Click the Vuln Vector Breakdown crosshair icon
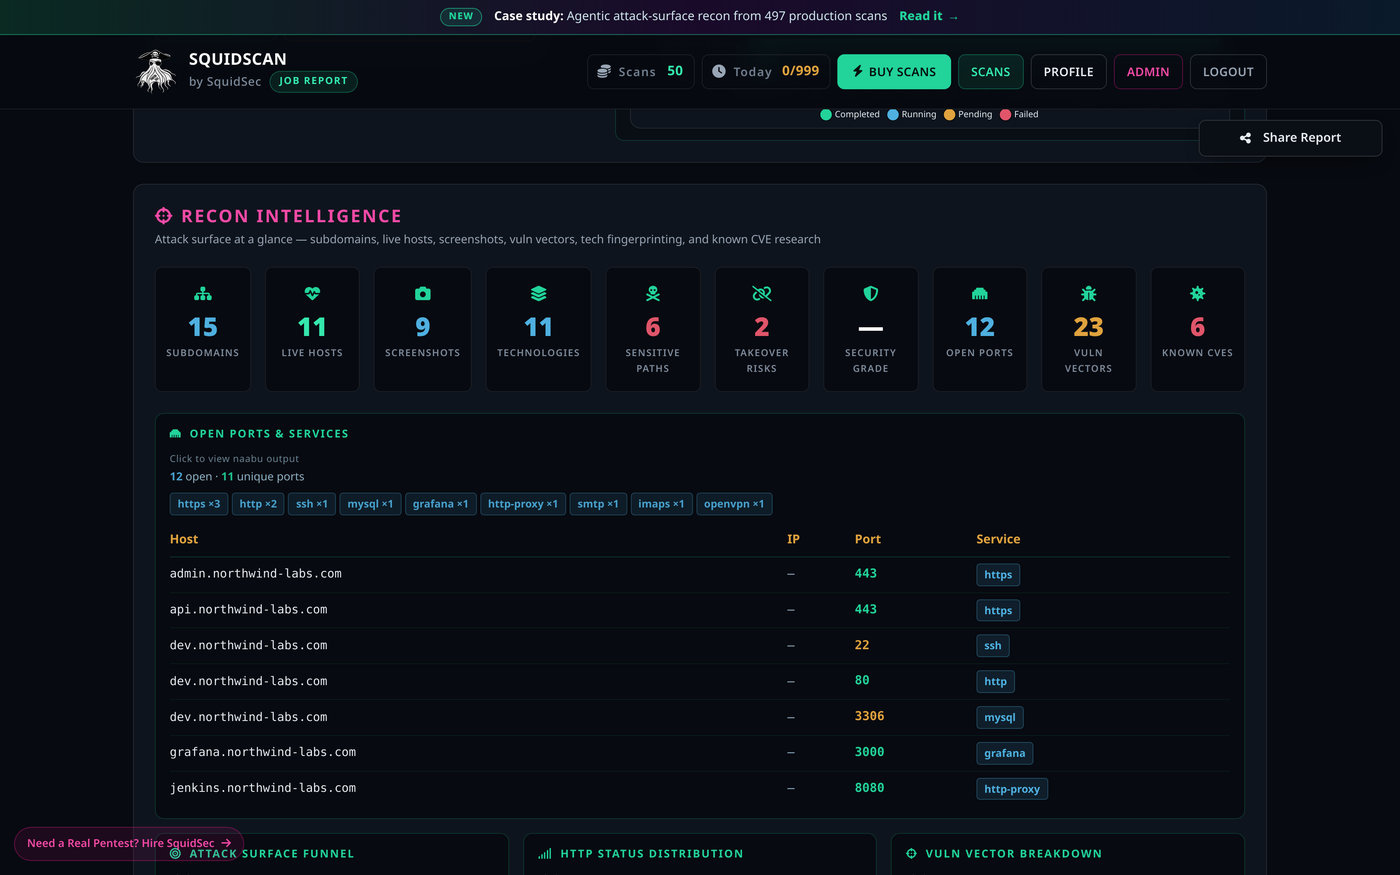Screen dimensions: 1400x875 tap(911, 854)
